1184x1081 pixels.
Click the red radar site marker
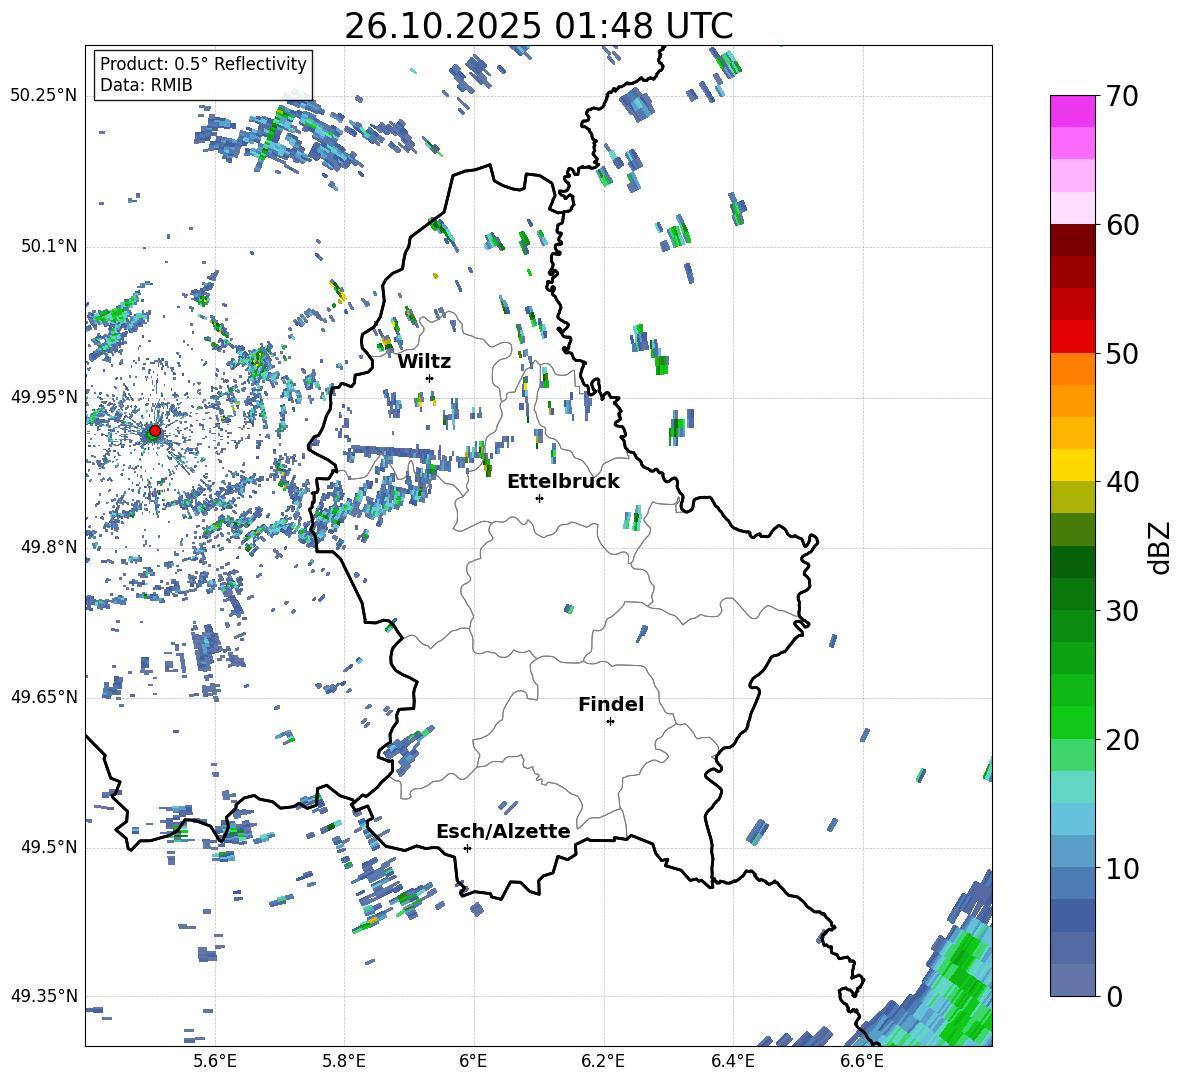tap(154, 431)
